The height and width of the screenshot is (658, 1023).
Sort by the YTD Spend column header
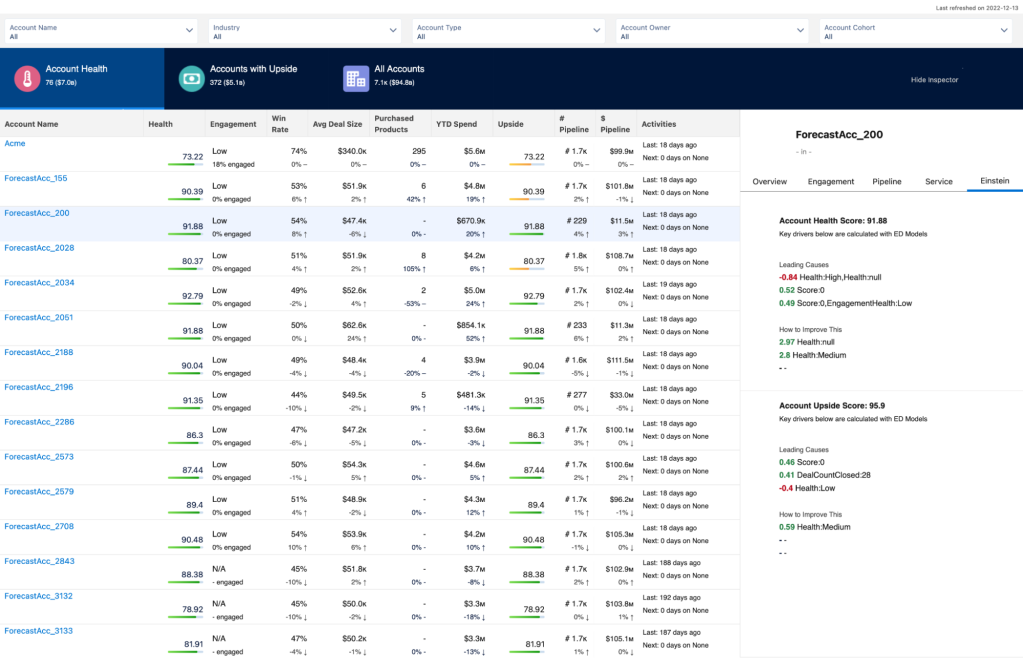(x=459, y=123)
